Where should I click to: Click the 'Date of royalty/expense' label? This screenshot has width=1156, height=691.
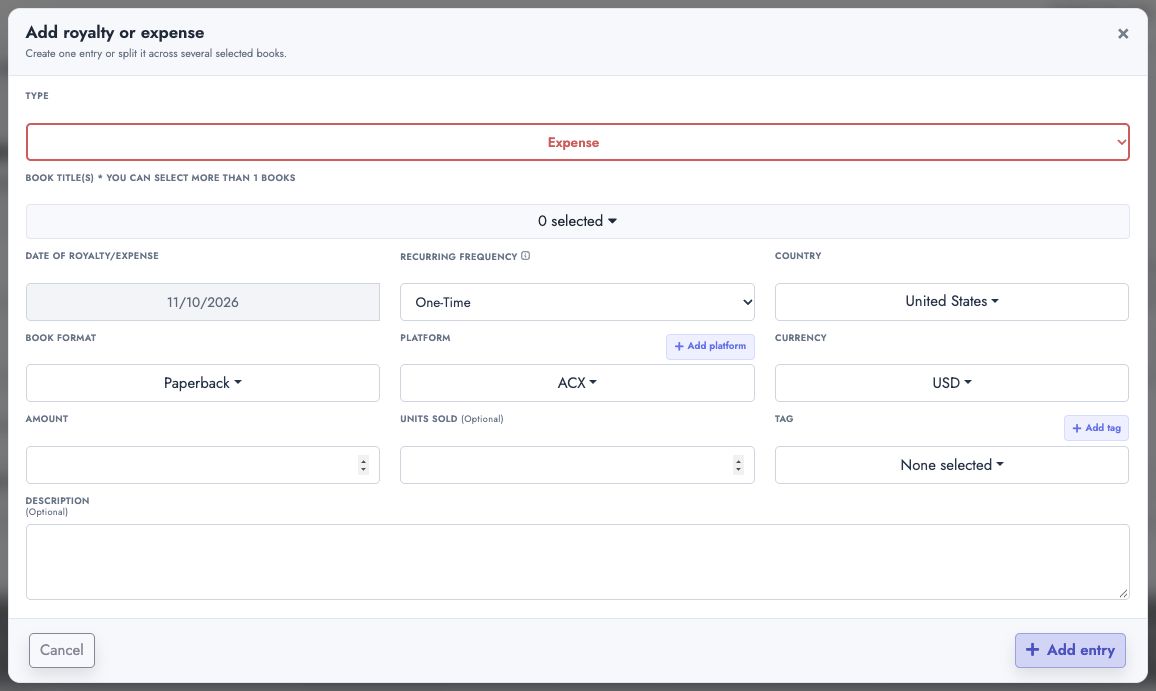[x=92, y=256]
